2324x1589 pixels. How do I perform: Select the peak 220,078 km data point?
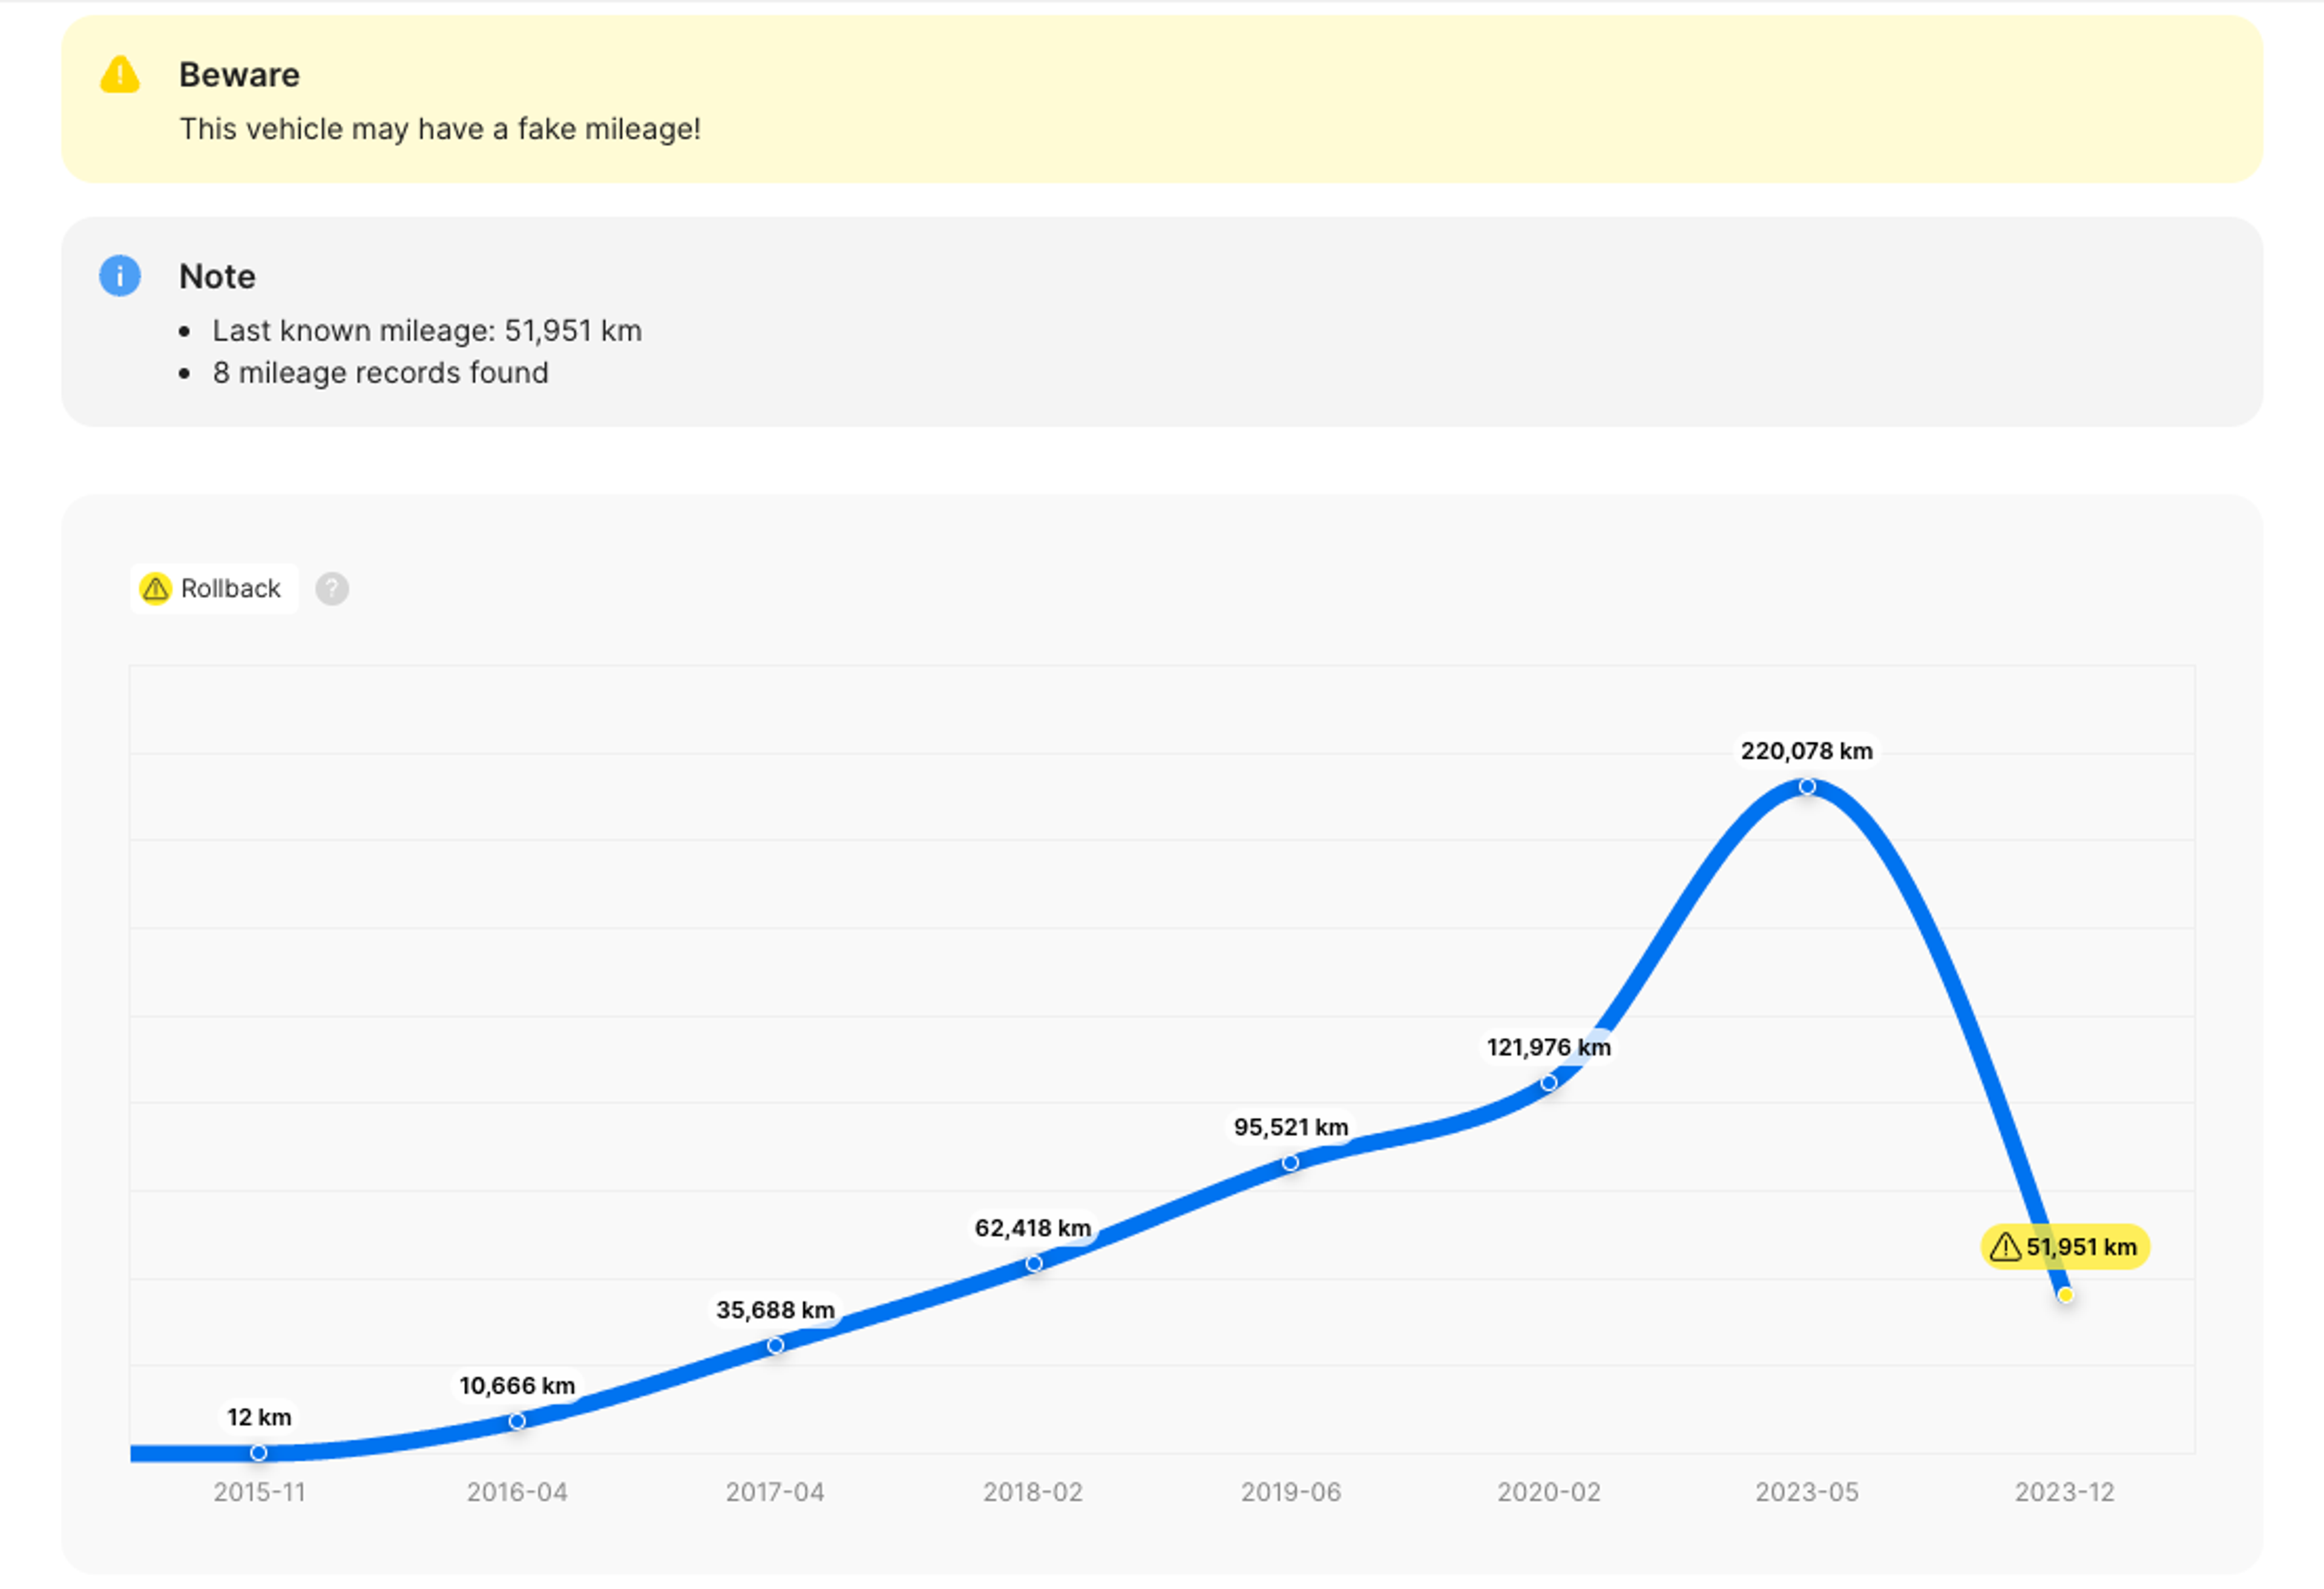coord(1807,787)
